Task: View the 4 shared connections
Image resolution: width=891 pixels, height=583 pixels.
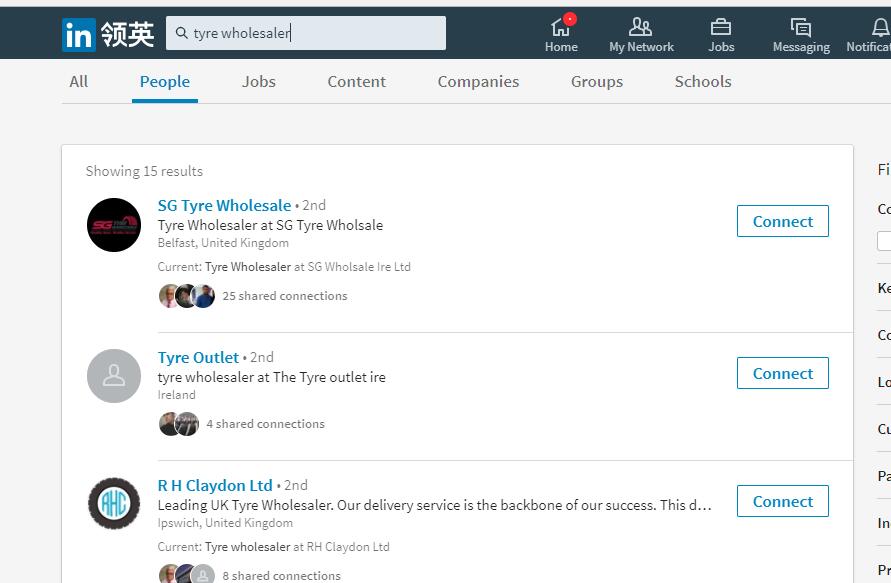Action: (265, 424)
